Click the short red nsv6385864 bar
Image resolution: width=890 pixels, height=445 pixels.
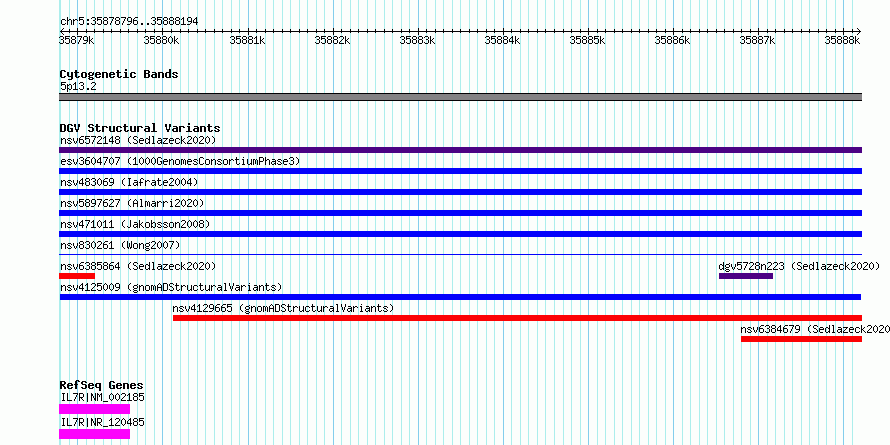click(x=77, y=276)
